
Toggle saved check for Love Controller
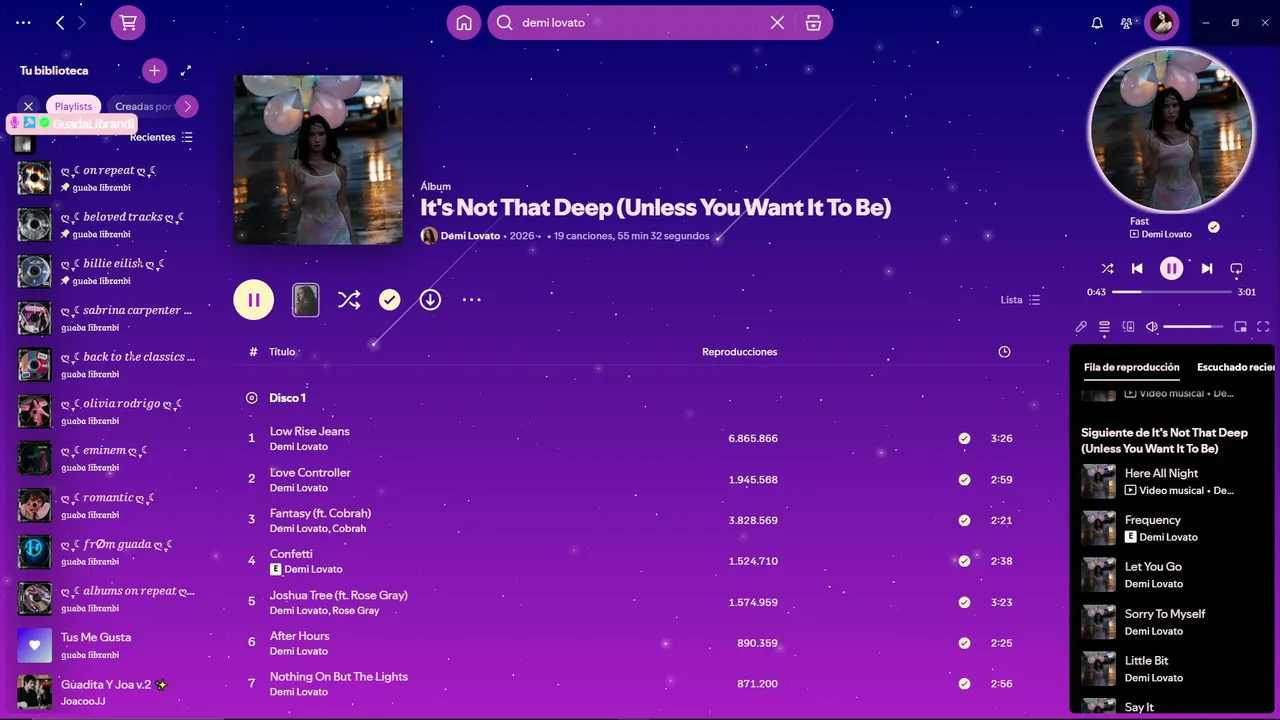(x=964, y=479)
